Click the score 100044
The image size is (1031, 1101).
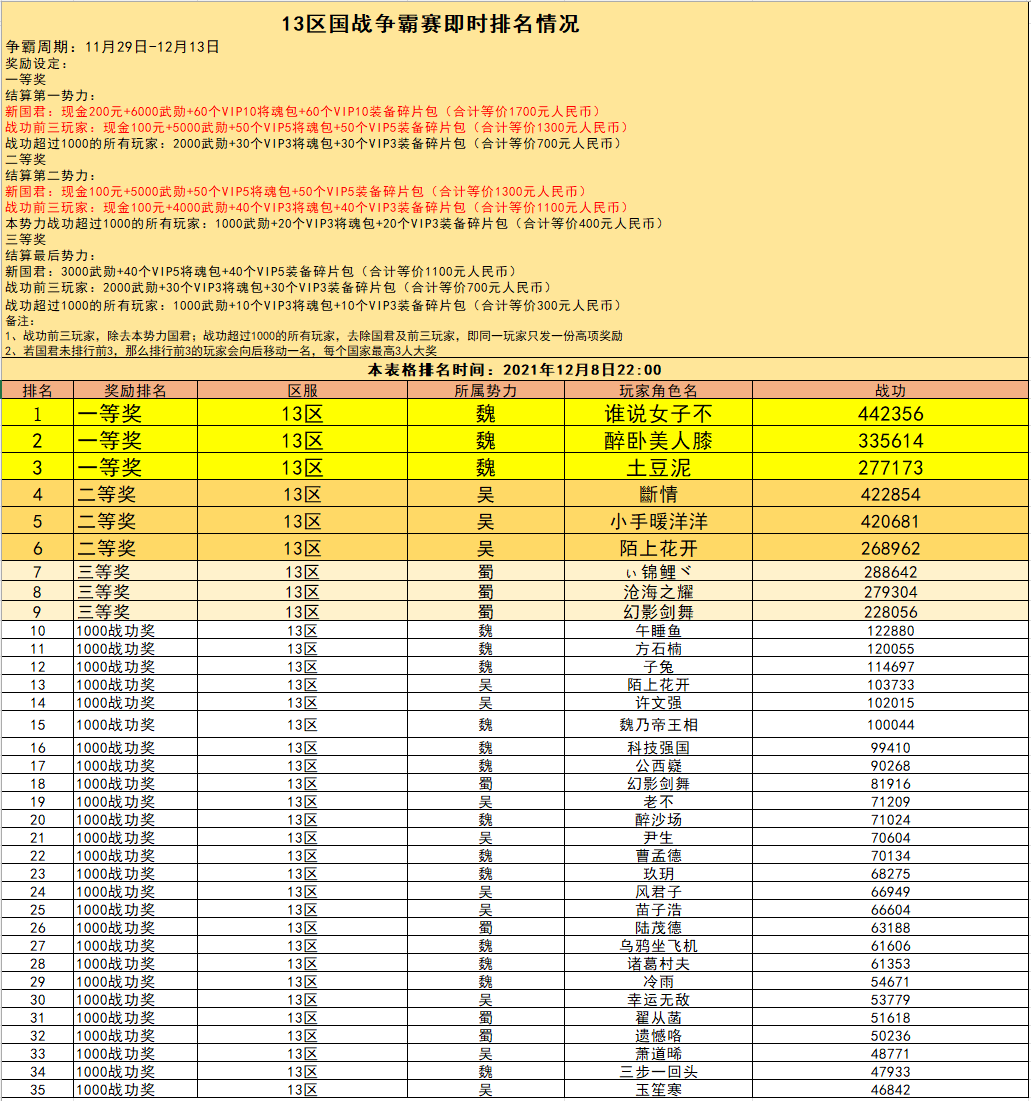[x=891, y=725]
